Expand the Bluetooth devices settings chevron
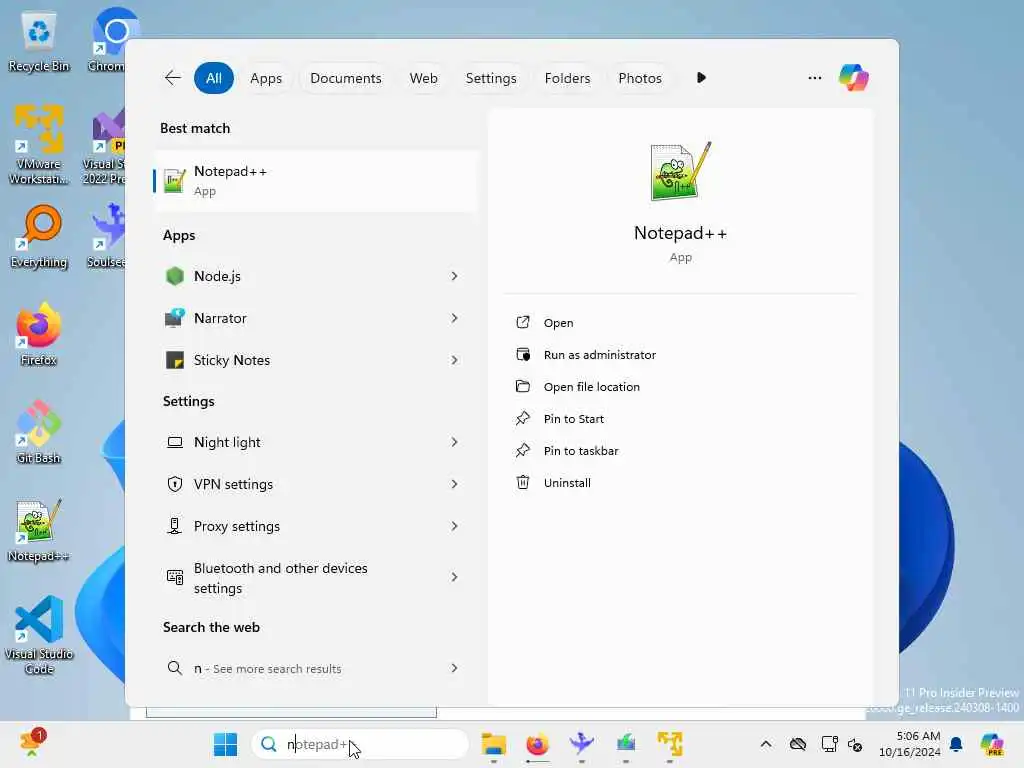The width and height of the screenshot is (1024, 768). point(454,577)
